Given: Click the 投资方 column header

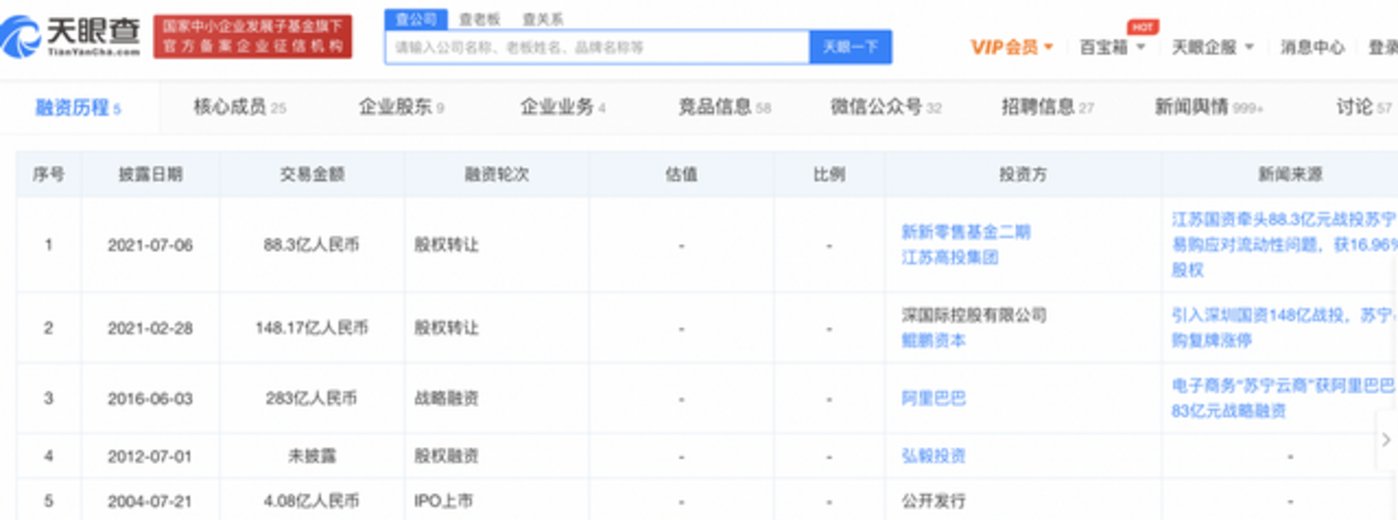Looking at the screenshot, I should 1023,174.
